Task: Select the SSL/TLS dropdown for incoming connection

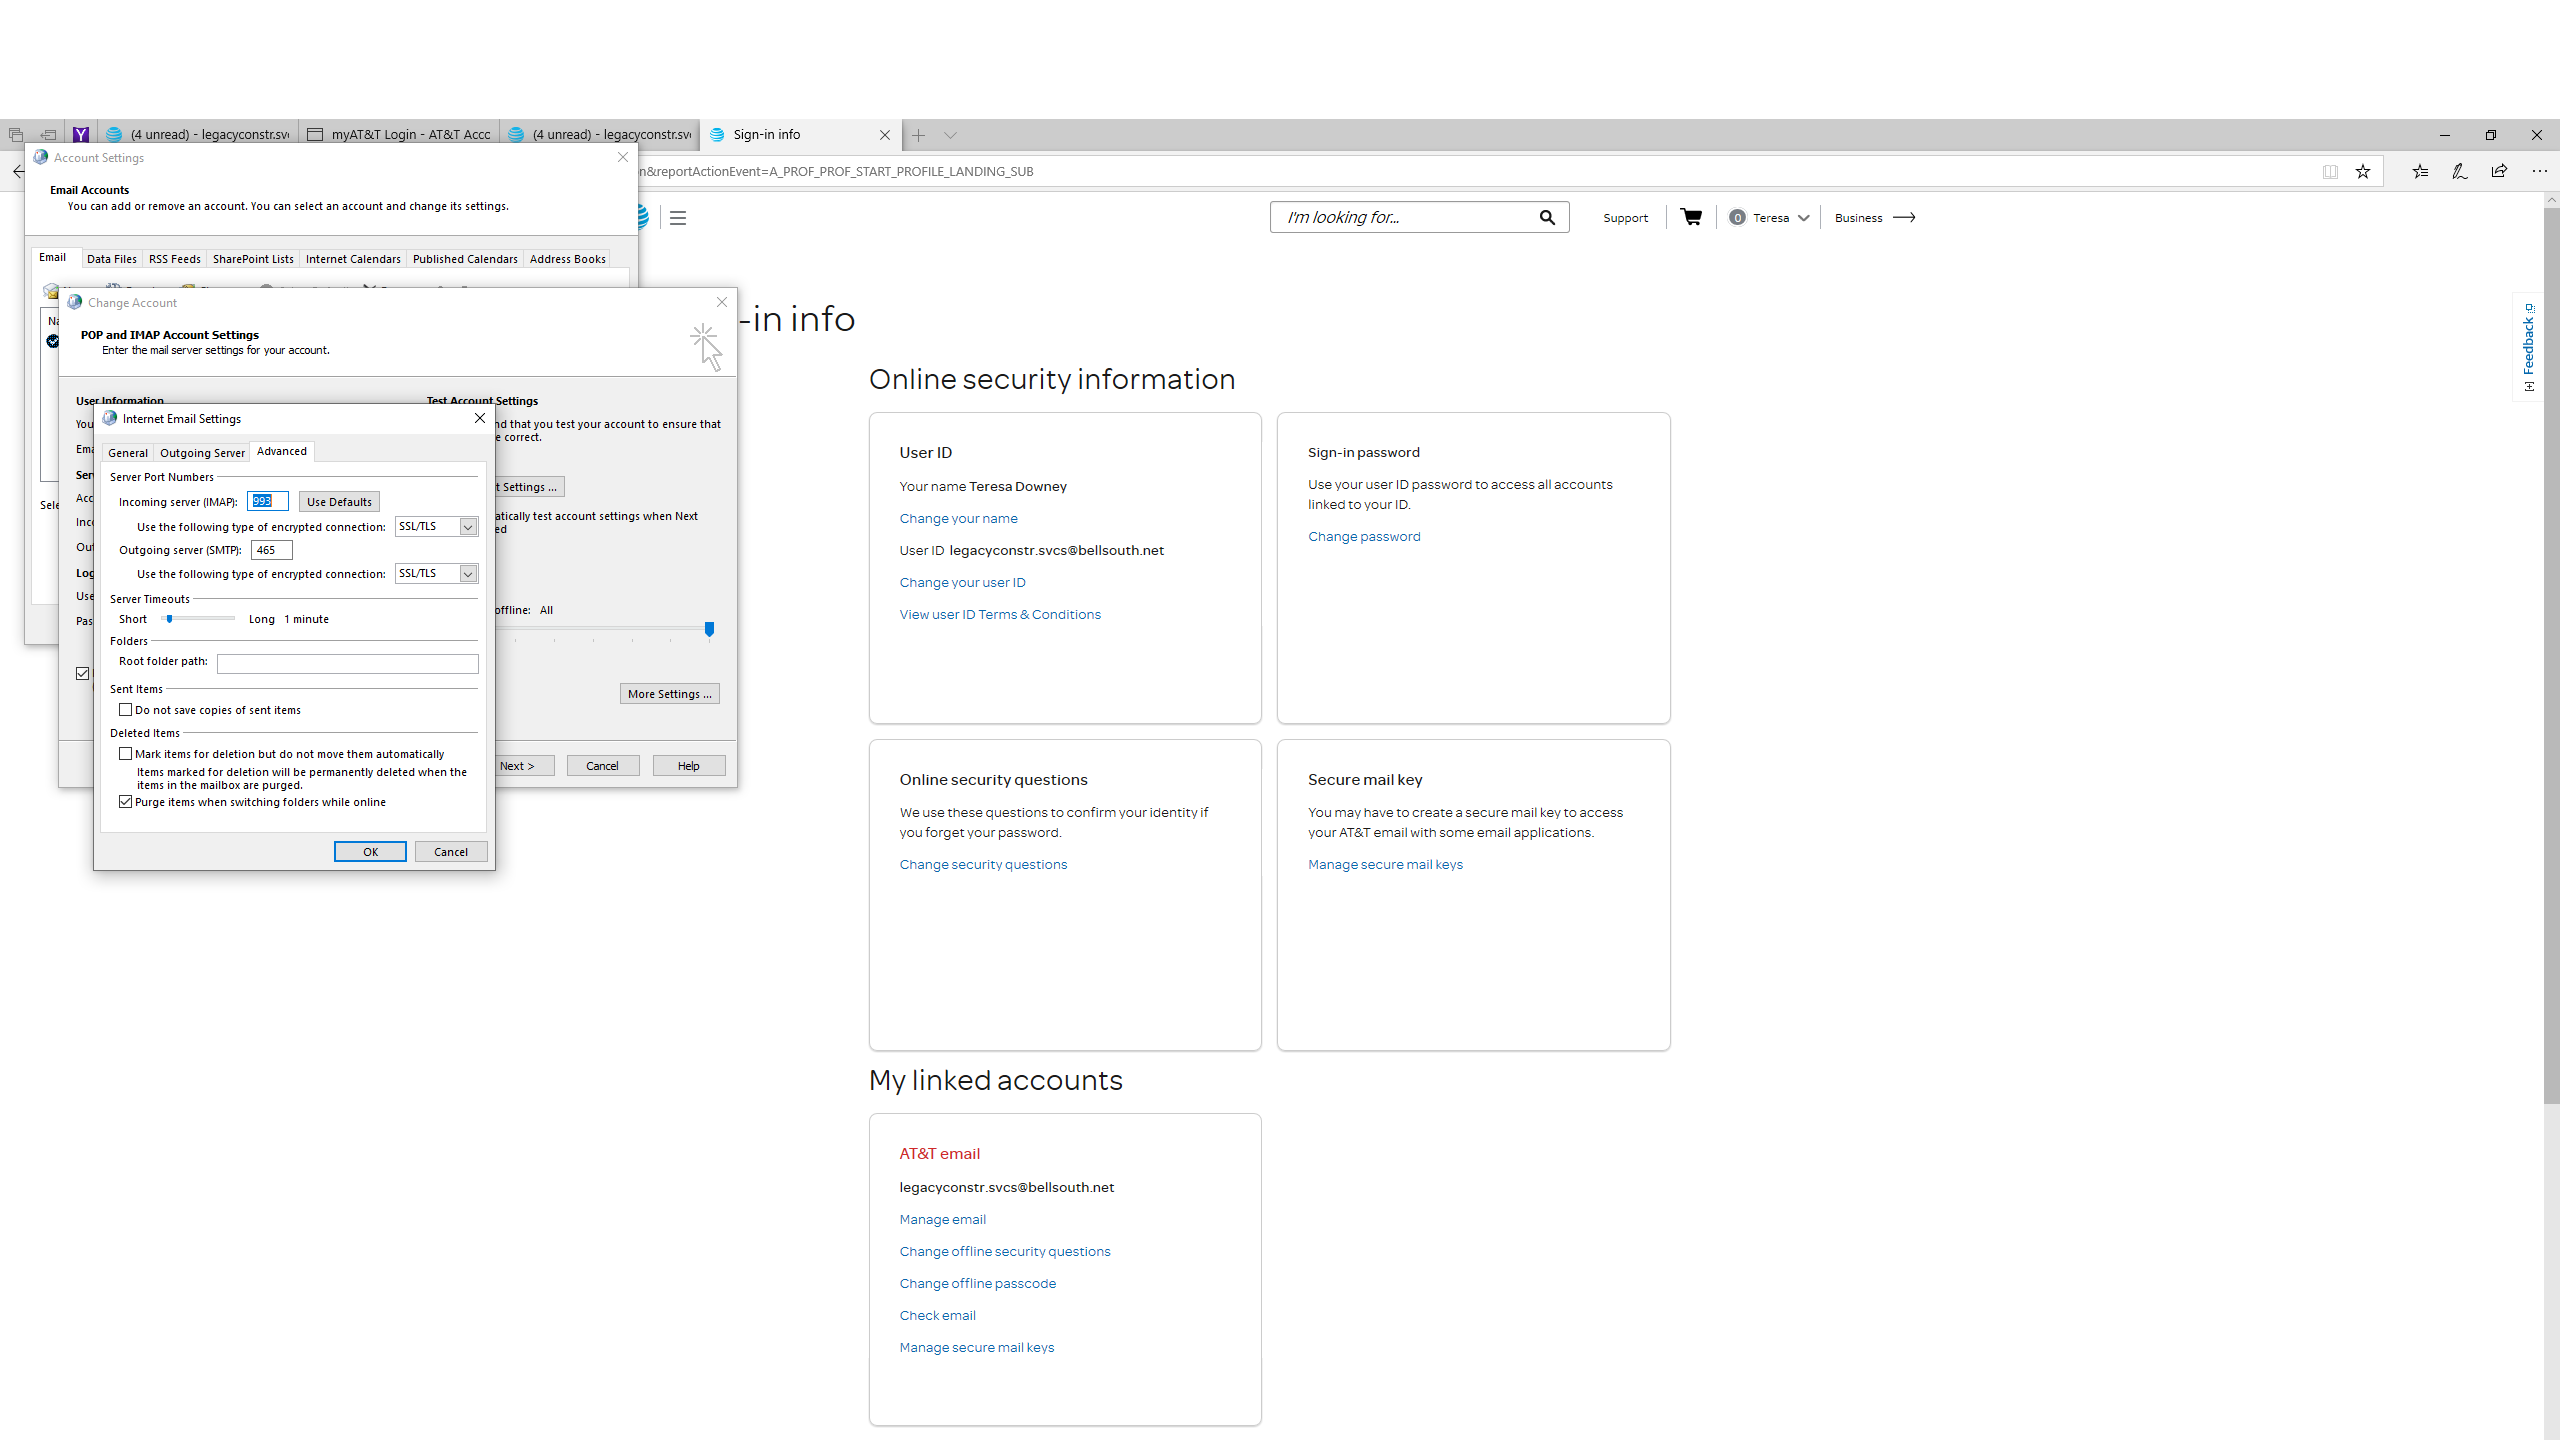Action: [x=434, y=526]
